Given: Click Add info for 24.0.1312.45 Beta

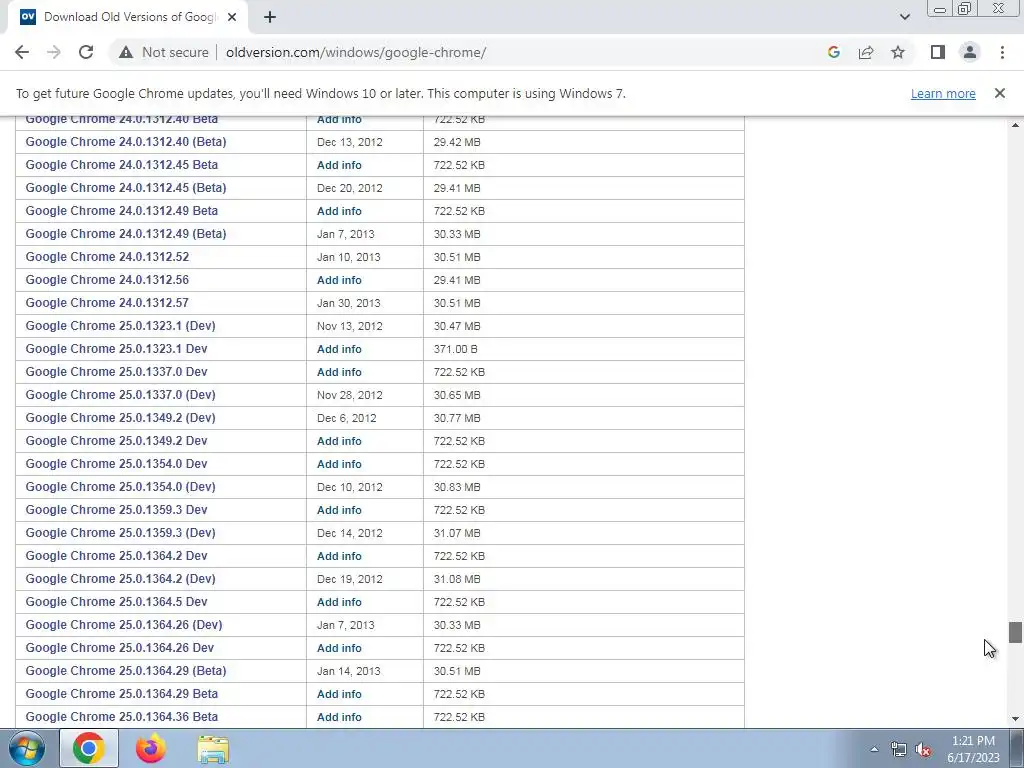Looking at the screenshot, I should point(339,165).
